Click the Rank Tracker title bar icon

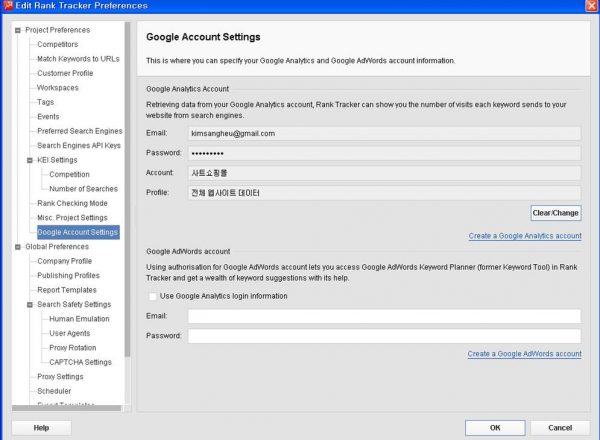8,6
